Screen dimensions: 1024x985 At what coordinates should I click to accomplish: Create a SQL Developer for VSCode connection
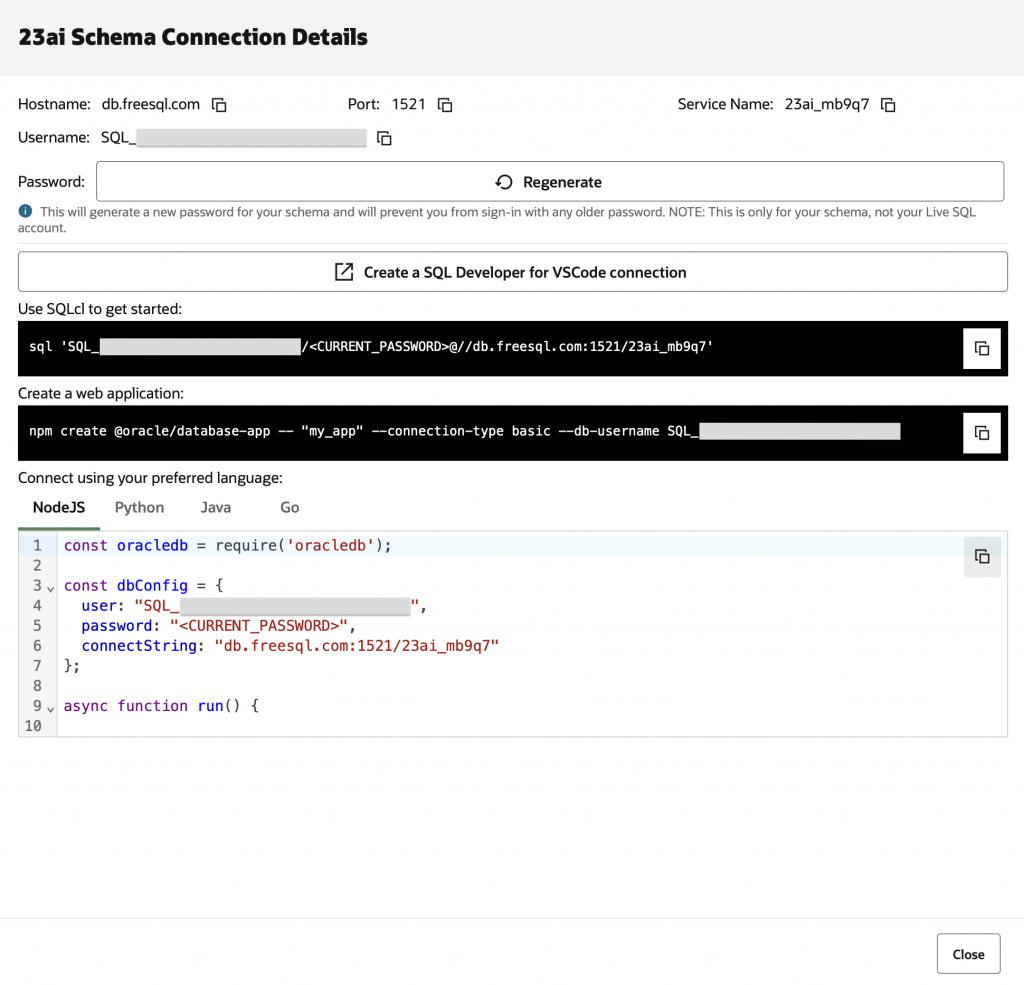tap(512, 271)
